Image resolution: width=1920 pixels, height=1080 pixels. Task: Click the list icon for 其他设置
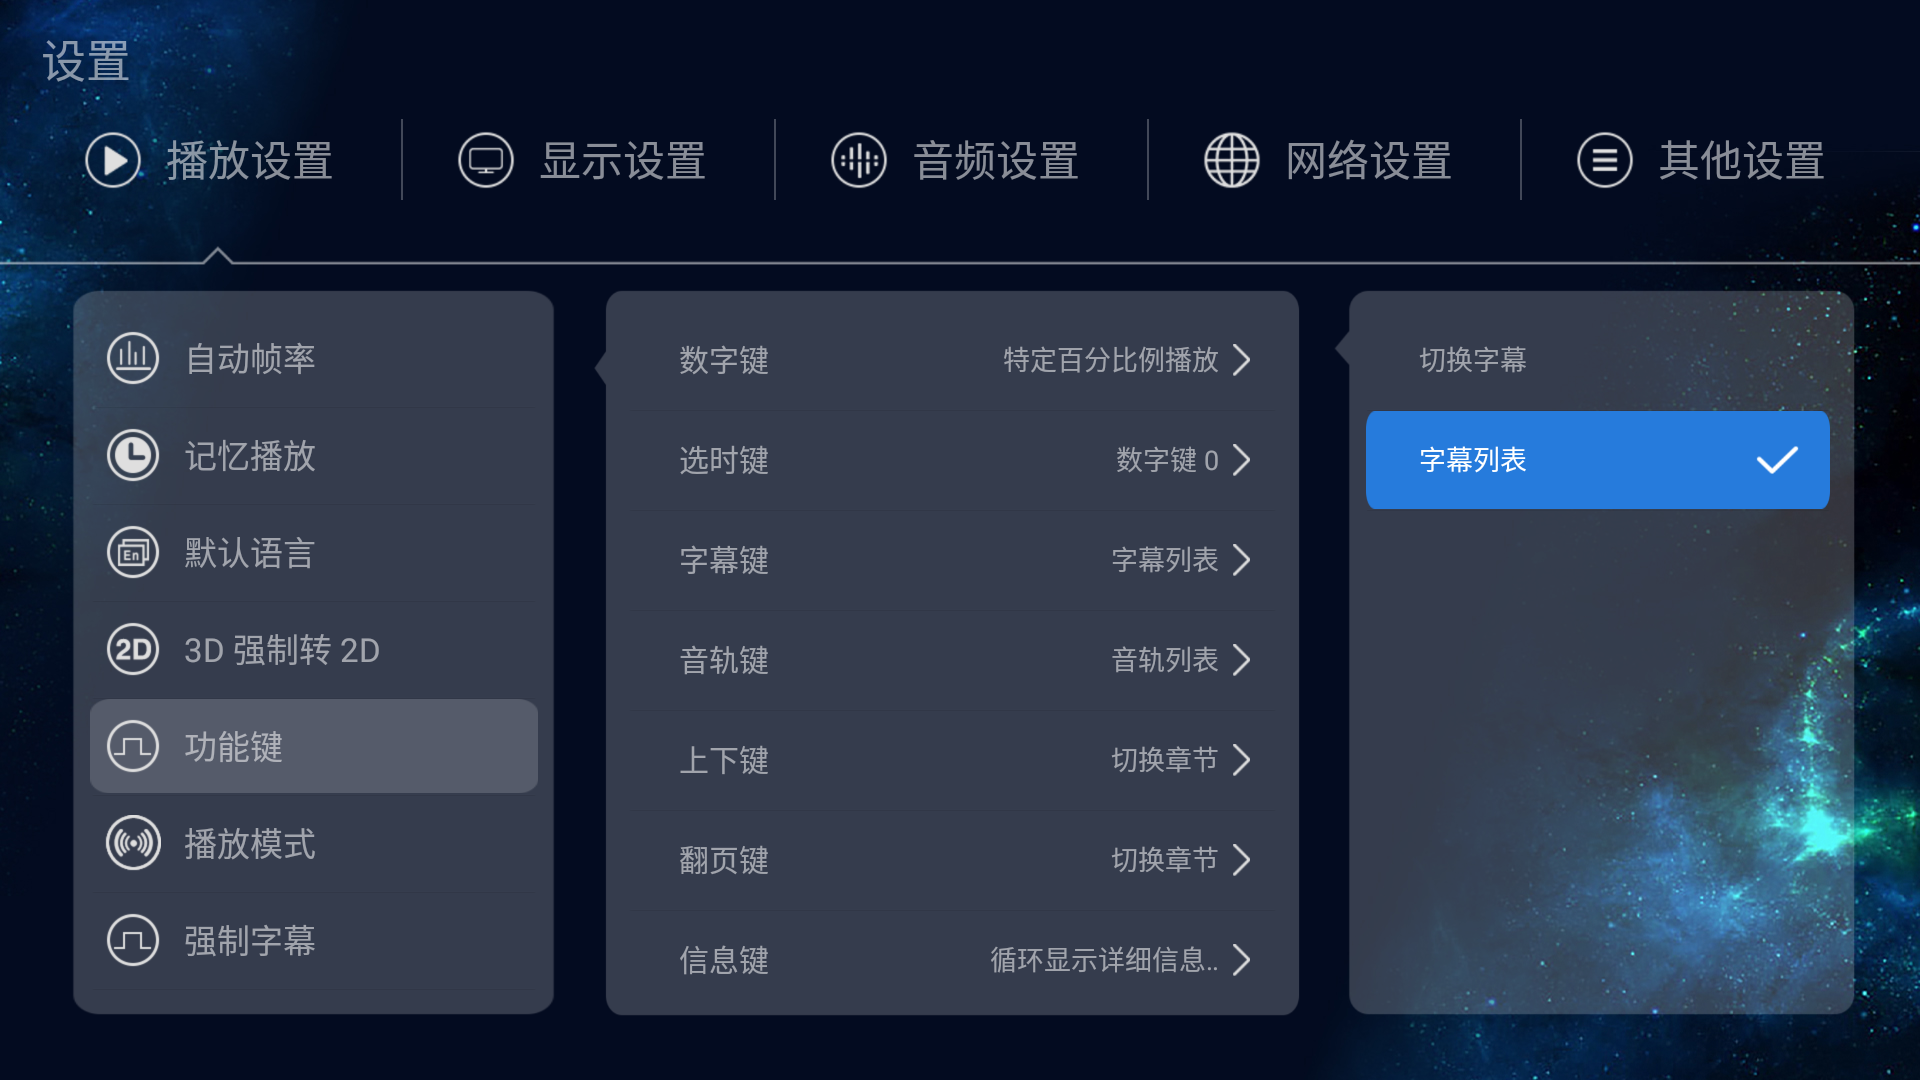(x=1605, y=160)
